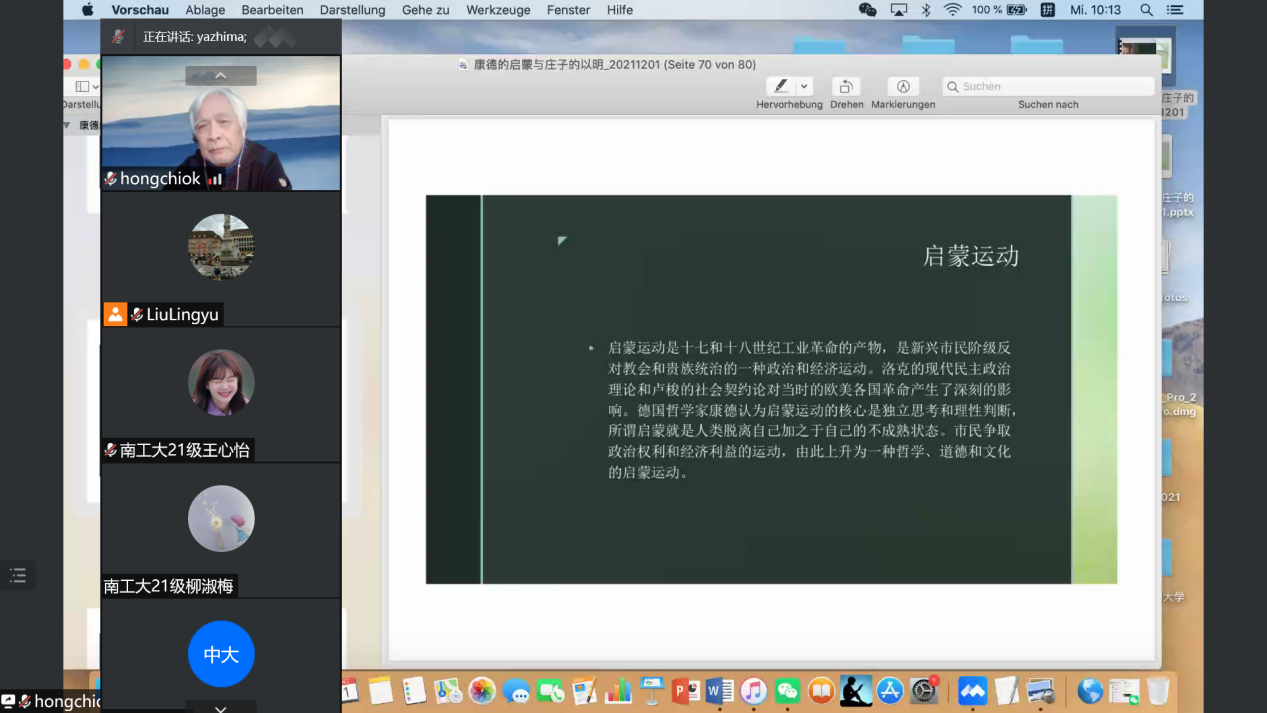The height and width of the screenshot is (713, 1267).
Task: Collapse the video panel with up chevron
Action: (221, 76)
